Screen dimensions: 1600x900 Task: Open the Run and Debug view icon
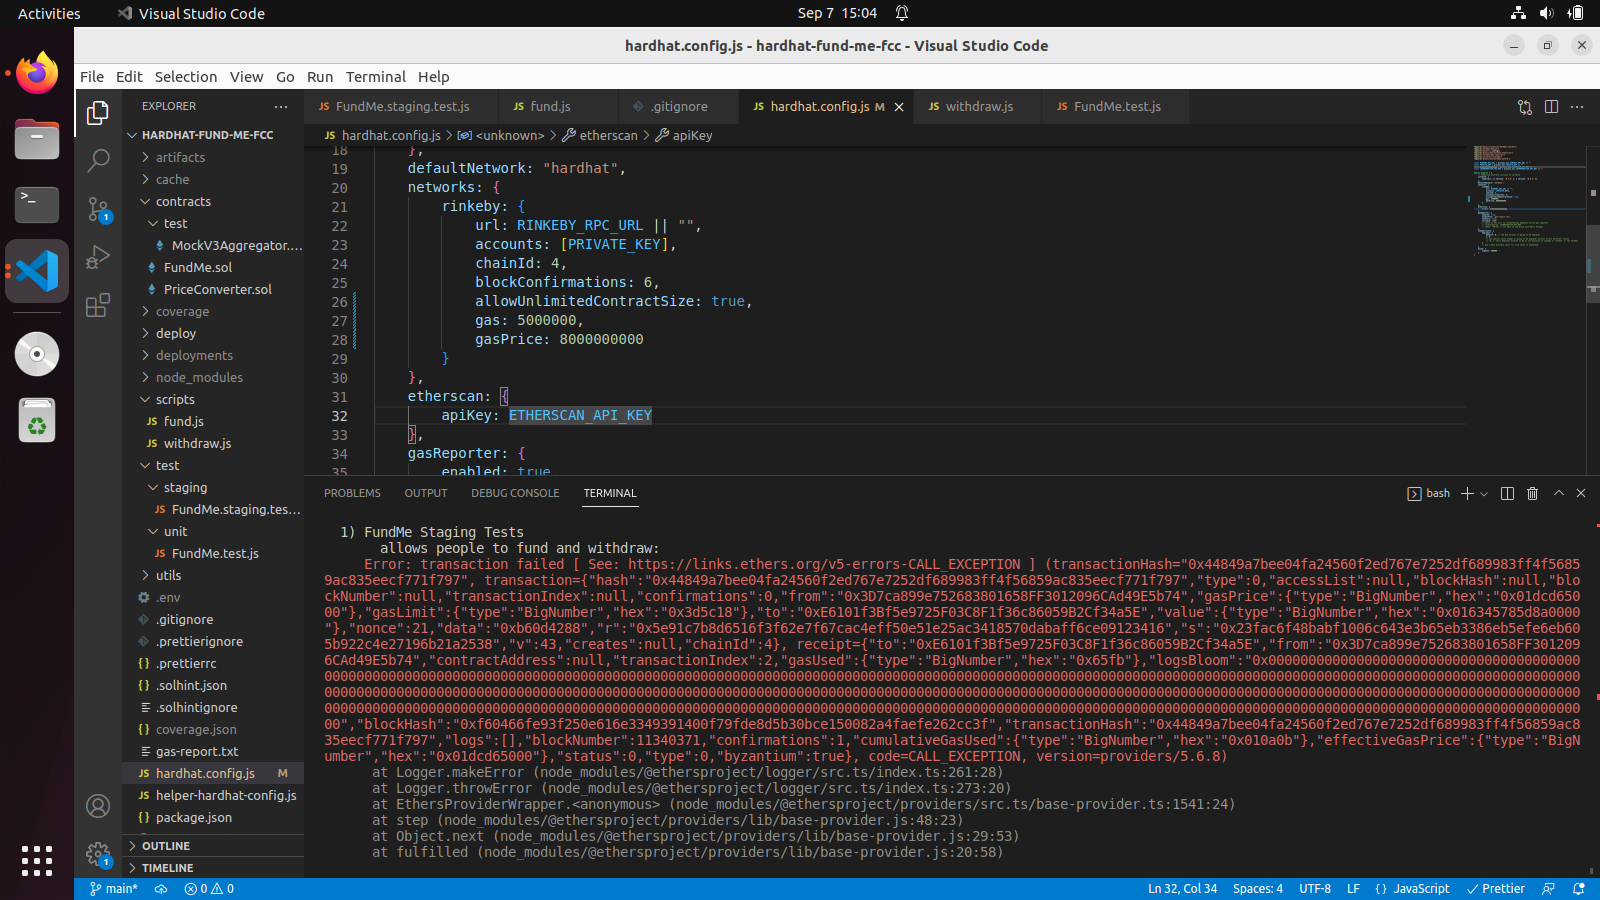[98, 257]
